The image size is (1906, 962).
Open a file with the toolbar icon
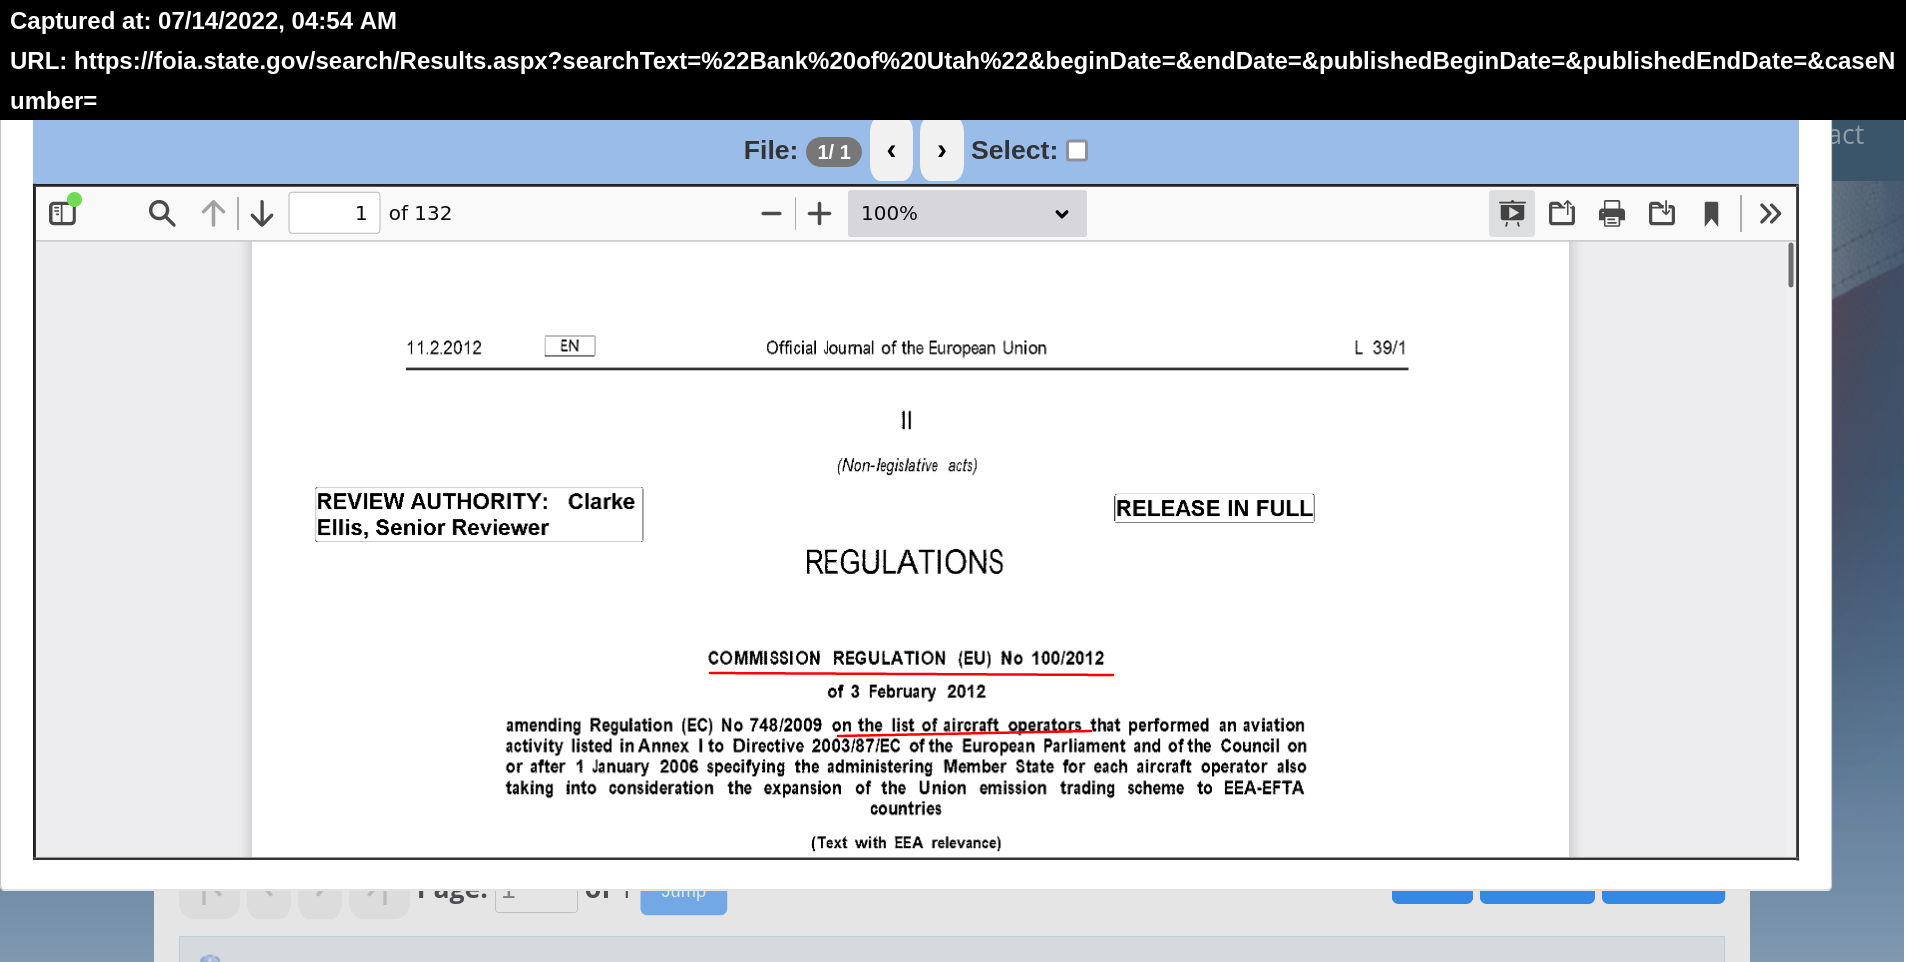(1562, 213)
